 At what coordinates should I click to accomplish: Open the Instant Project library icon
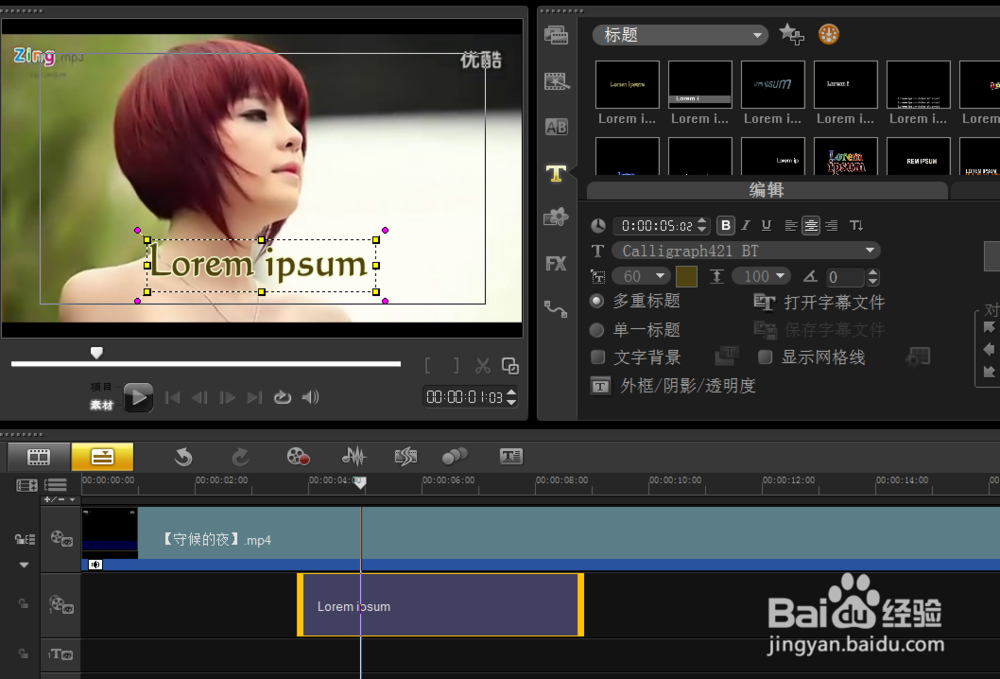pyautogui.click(x=556, y=81)
